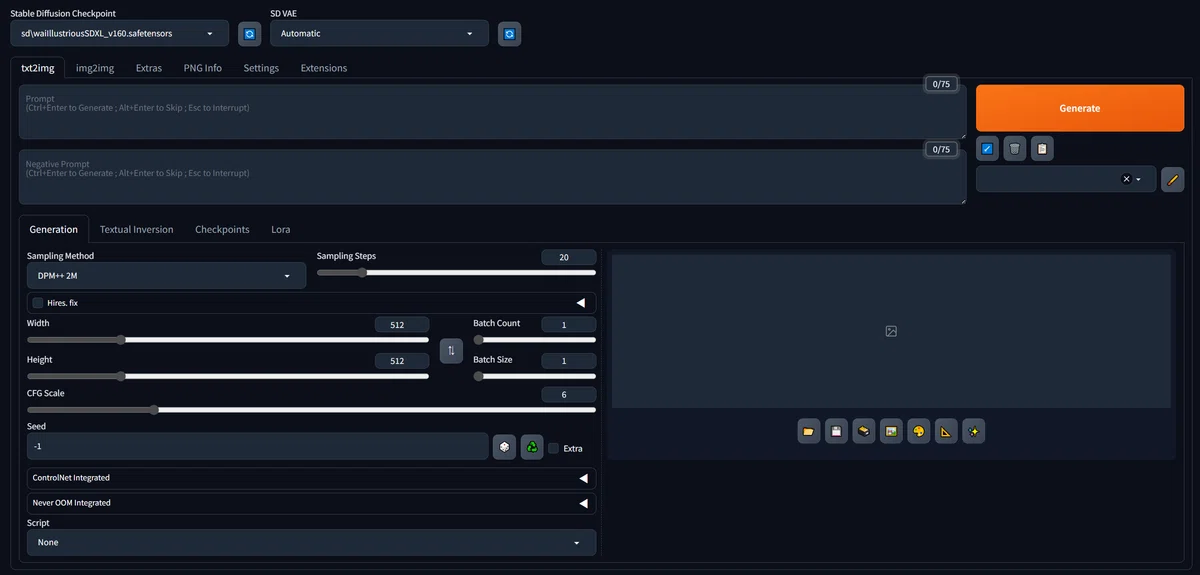Select the Generation sub-tab
Image resolution: width=1200 pixels, height=575 pixels.
[x=54, y=229]
